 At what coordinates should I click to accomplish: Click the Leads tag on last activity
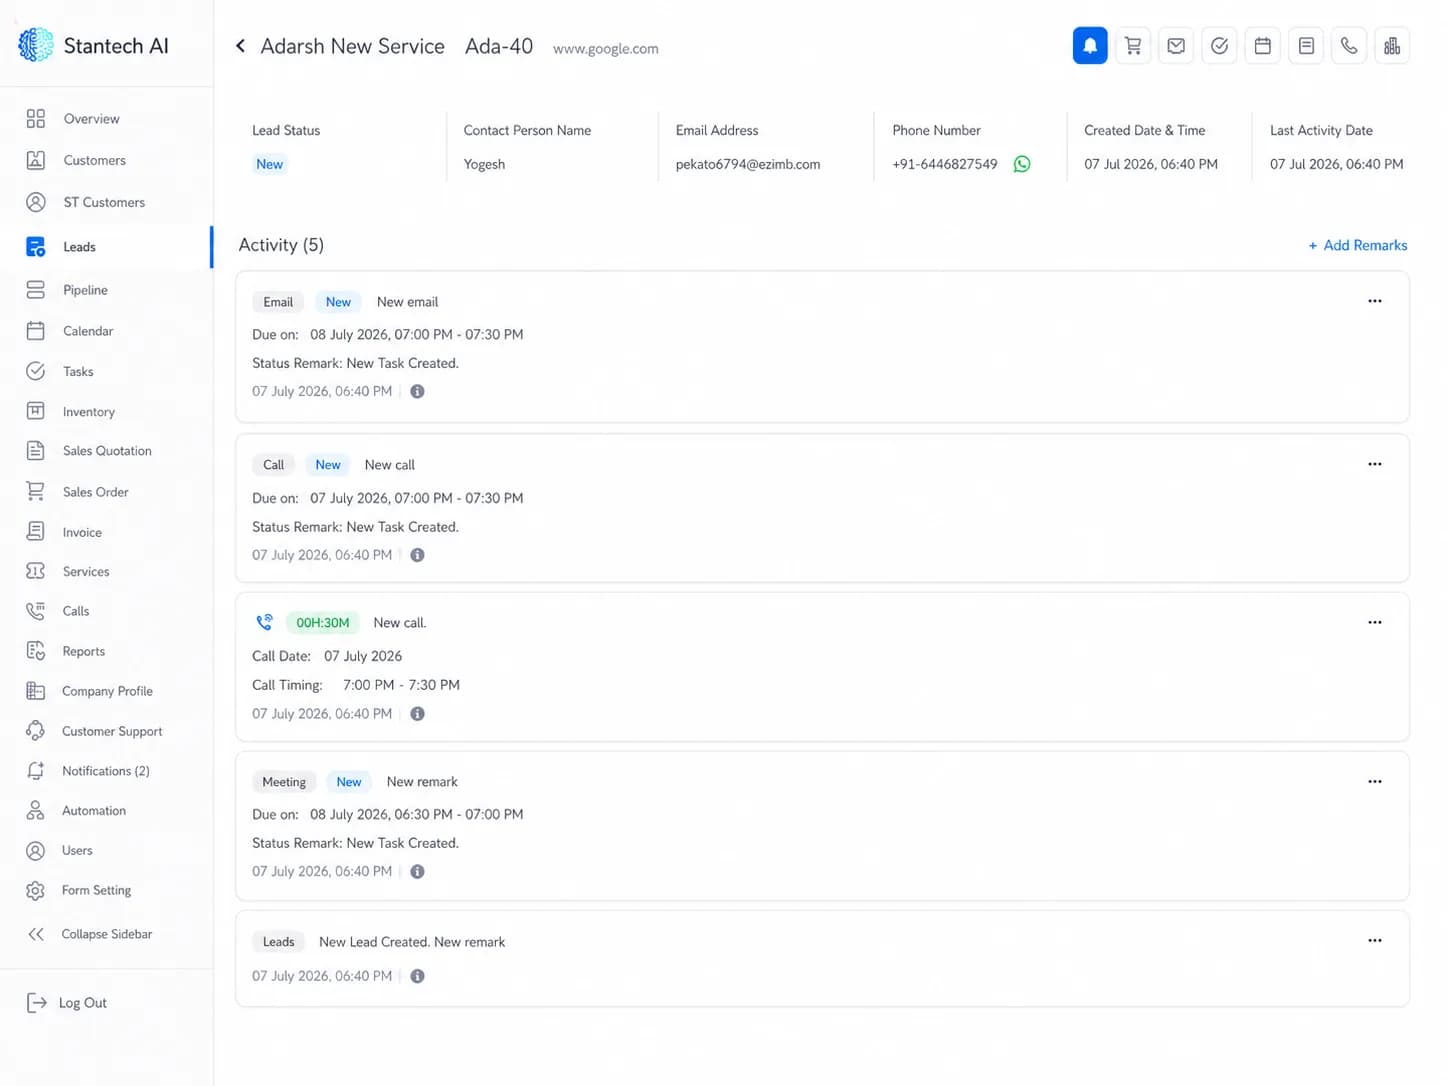pos(278,942)
